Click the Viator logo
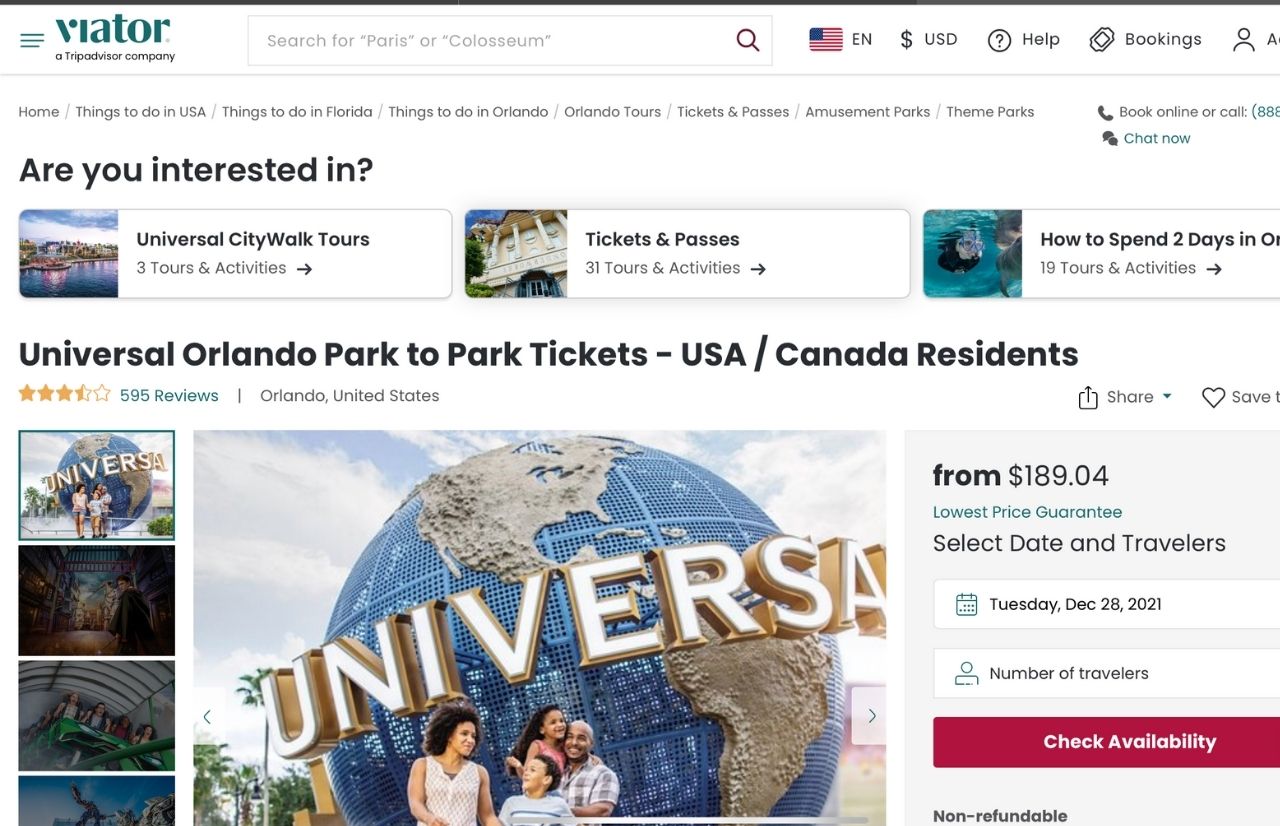 click(114, 38)
